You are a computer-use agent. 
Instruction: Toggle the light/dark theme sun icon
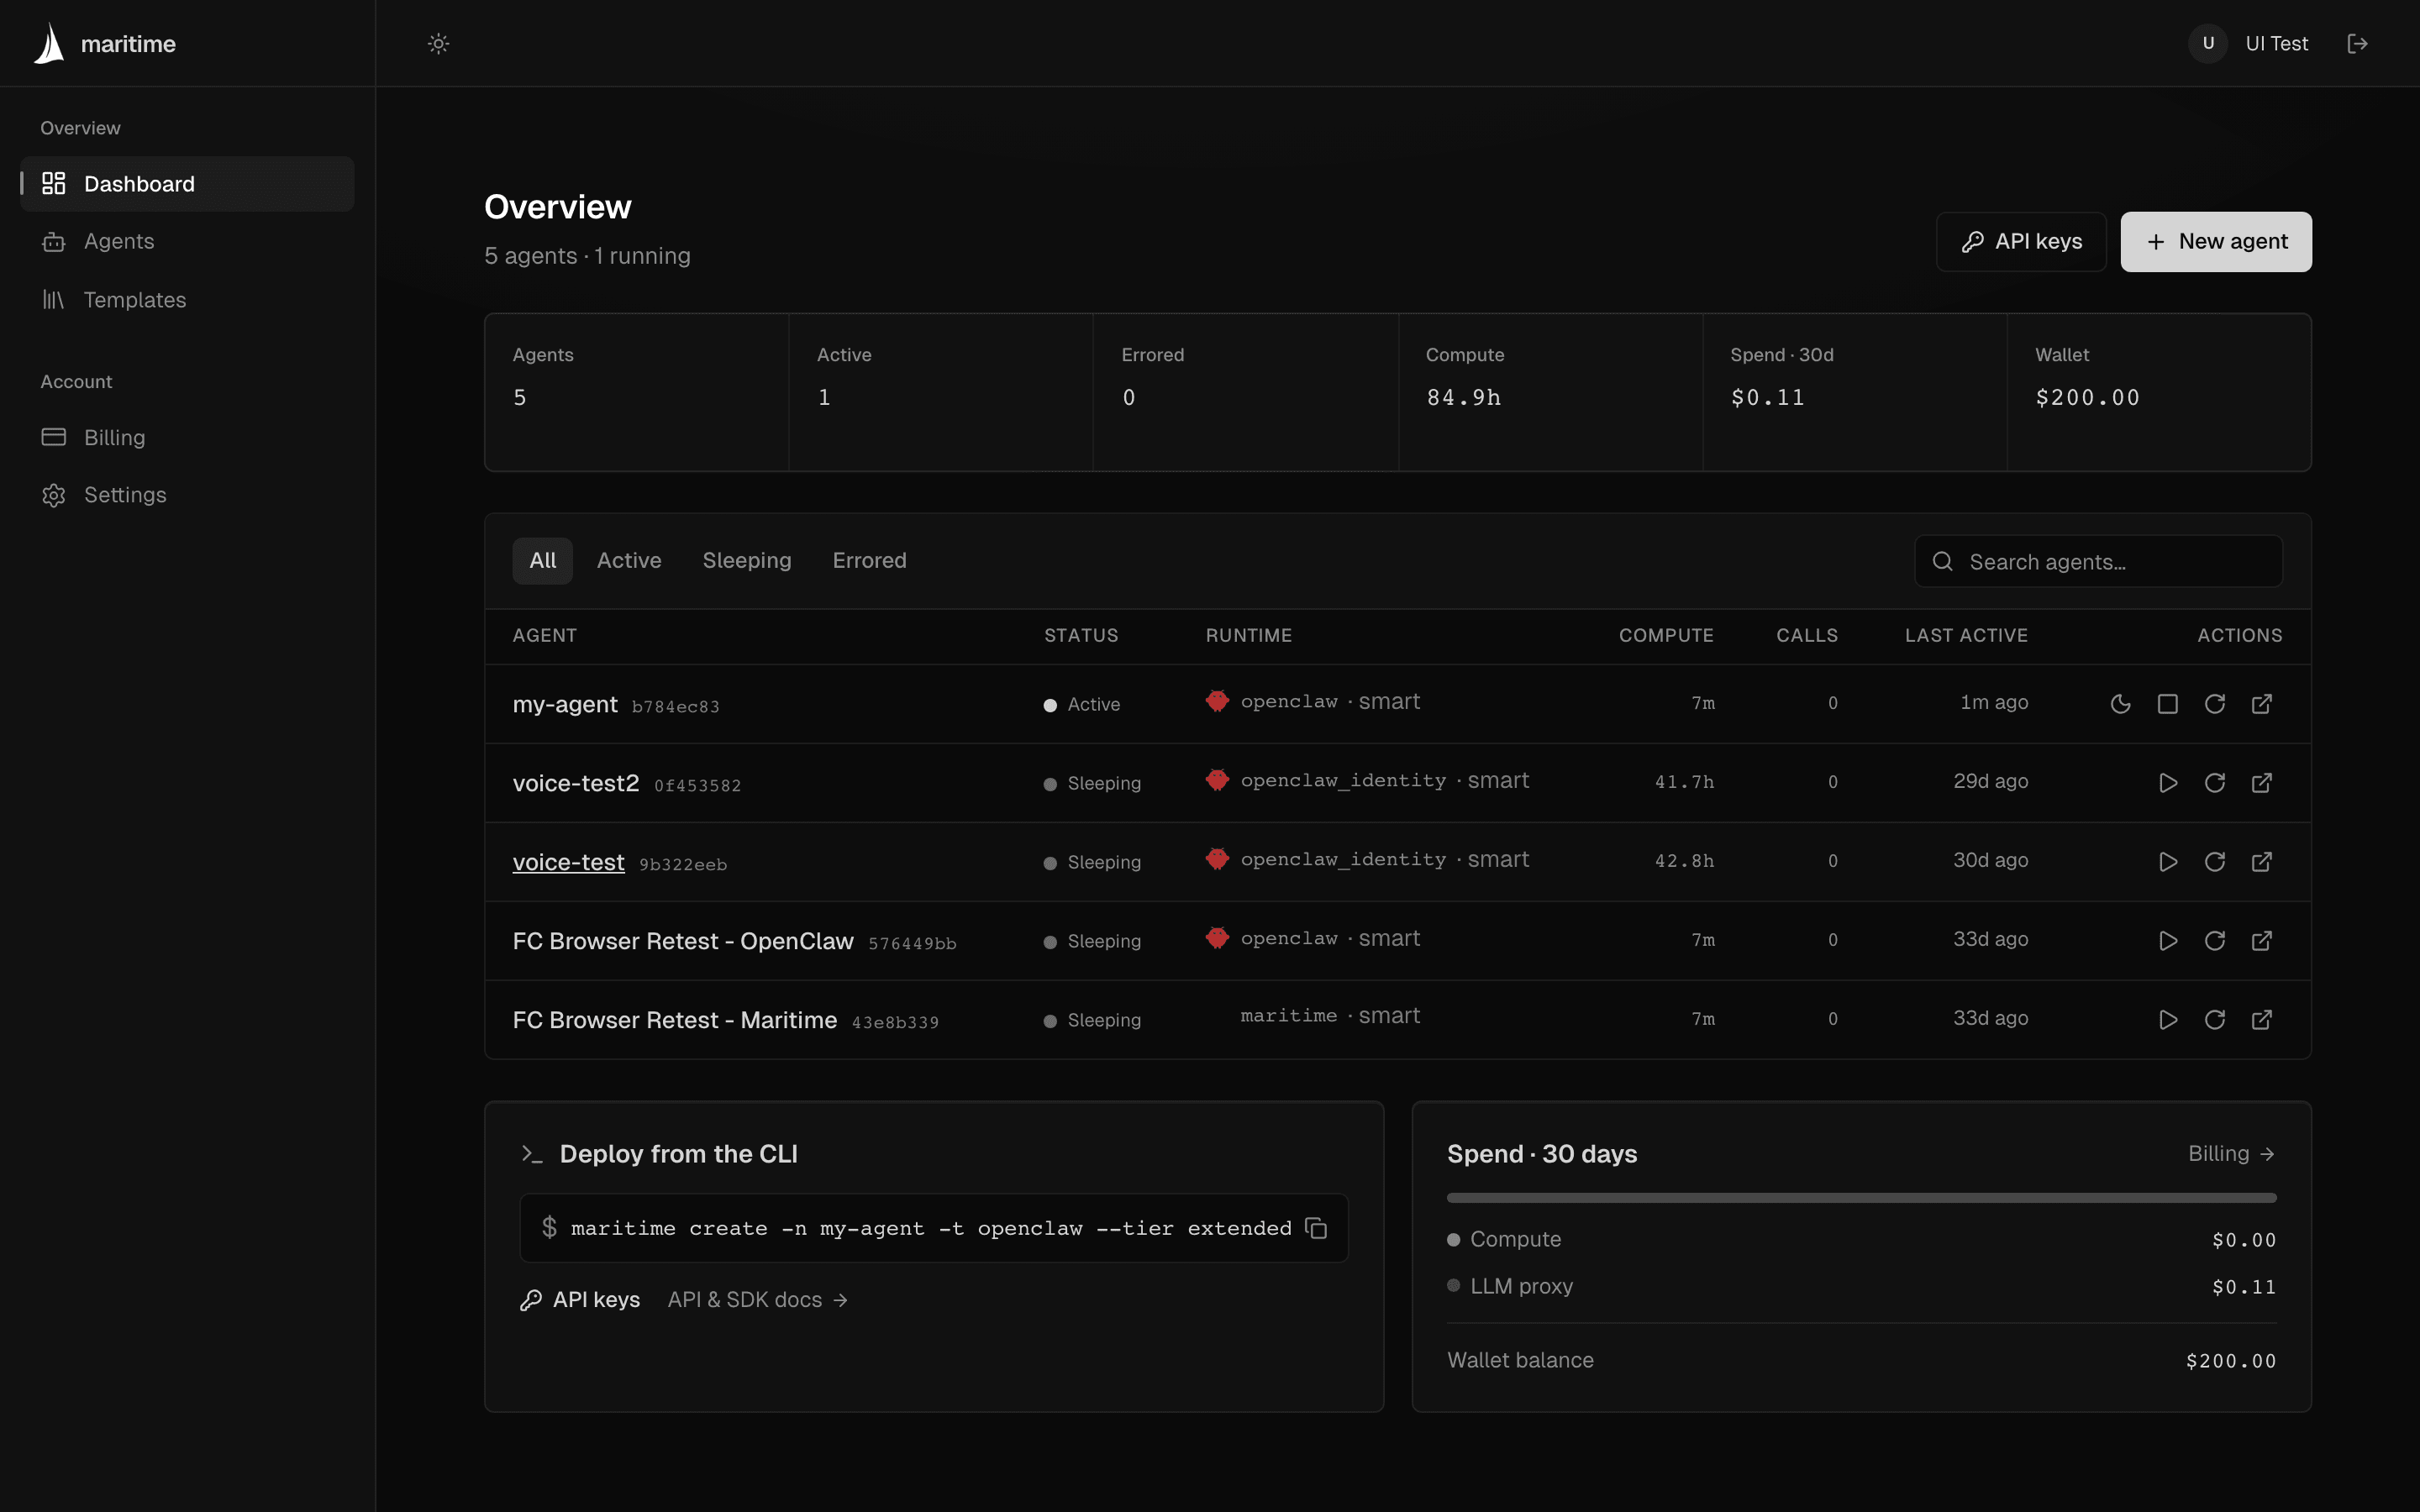tap(438, 43)
